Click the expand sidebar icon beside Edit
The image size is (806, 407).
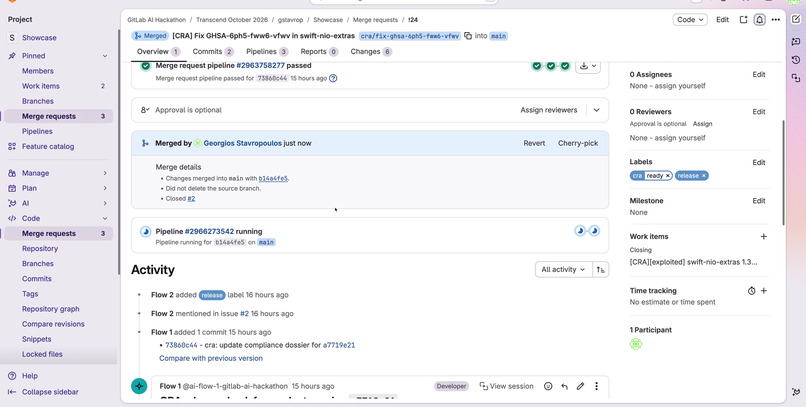[743, 20]
